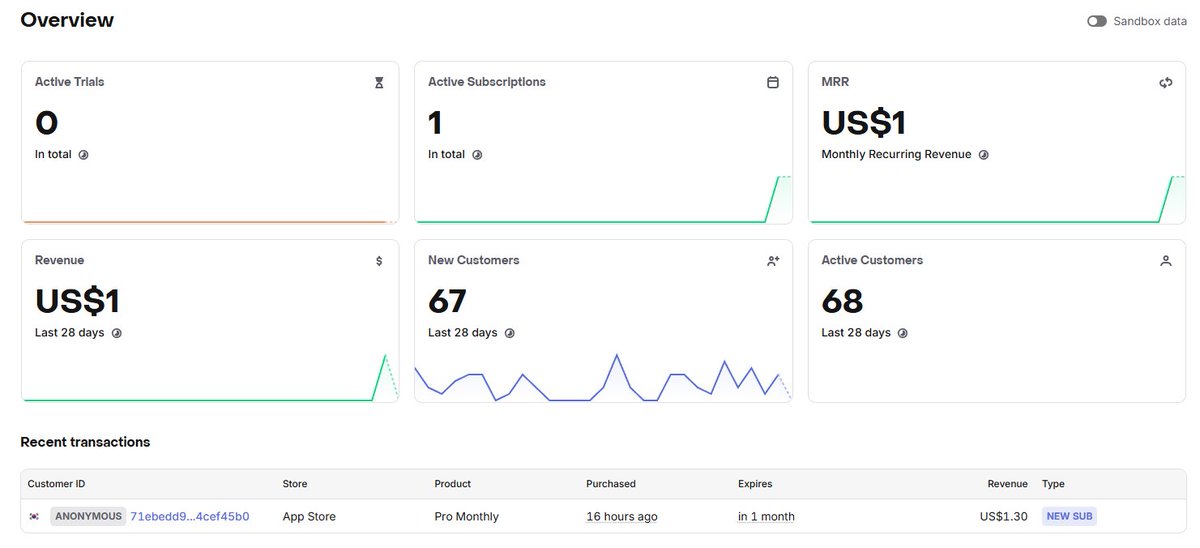This screenshot has height=548, width=1200.
Task: Click the Store column header
Action: [295, 484]
